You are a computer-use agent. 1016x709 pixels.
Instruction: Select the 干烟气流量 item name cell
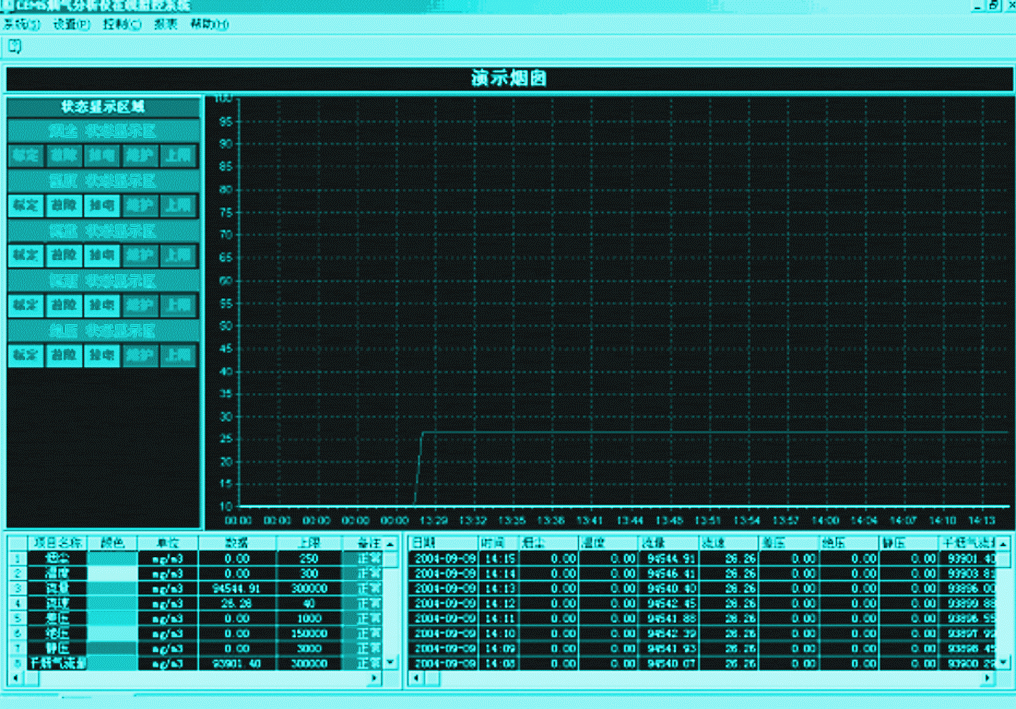click(57, 663)
